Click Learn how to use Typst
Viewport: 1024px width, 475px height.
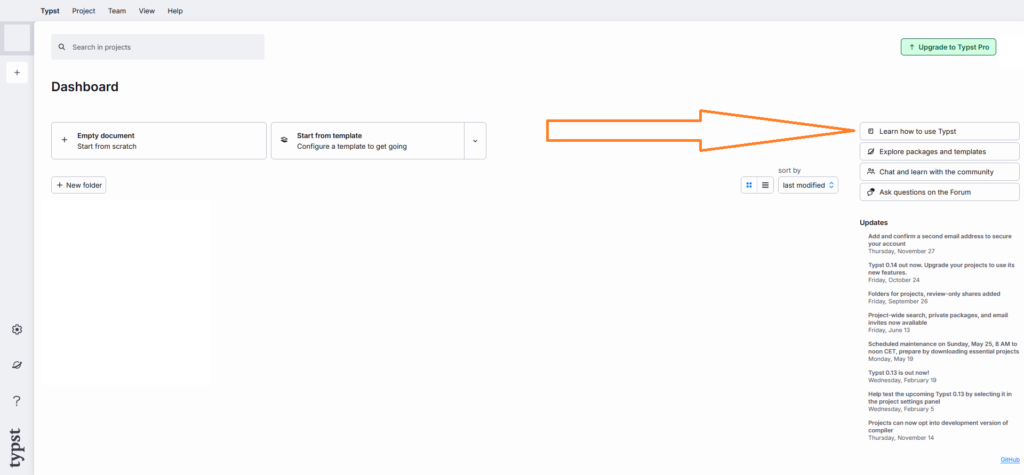tap(939, 131)
